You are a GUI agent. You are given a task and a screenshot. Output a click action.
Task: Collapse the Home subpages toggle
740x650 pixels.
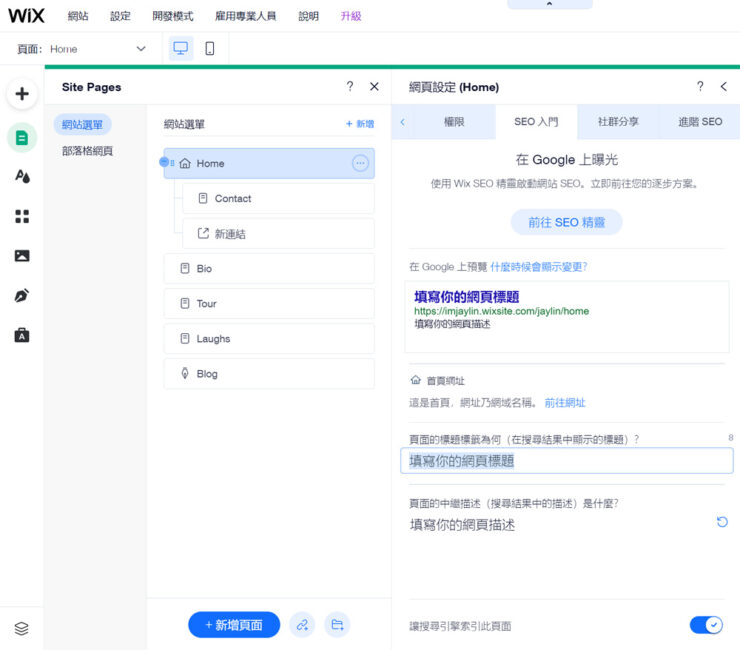point(164,162)
